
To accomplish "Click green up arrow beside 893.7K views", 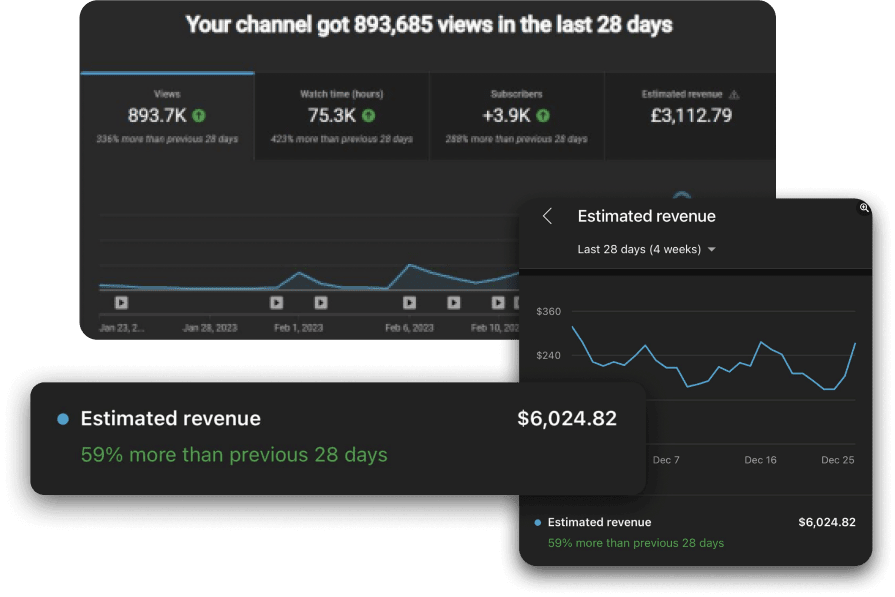I will click(200, 116).
